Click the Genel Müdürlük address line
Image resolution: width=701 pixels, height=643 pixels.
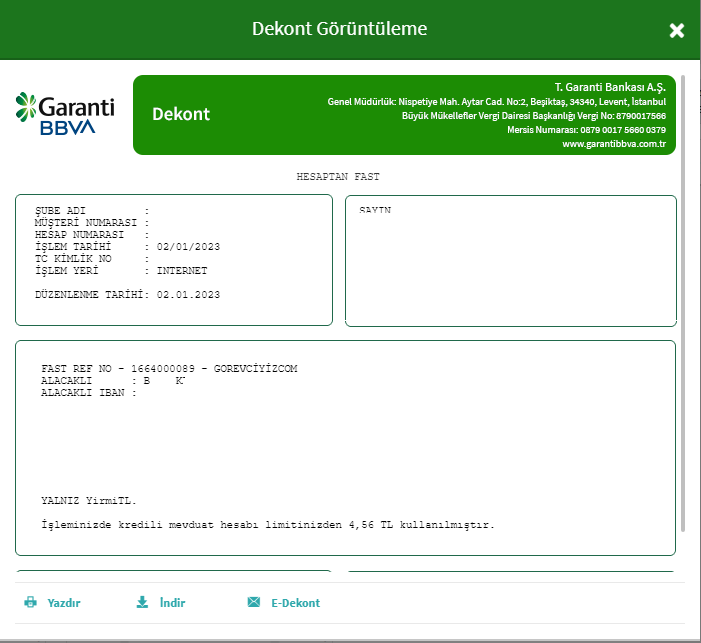pos(497,102)
